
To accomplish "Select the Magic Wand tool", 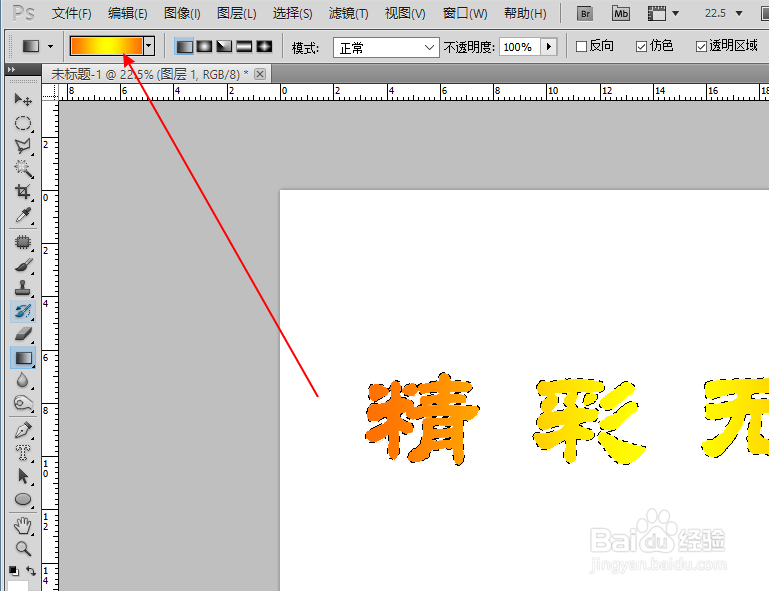I will 23,169.
